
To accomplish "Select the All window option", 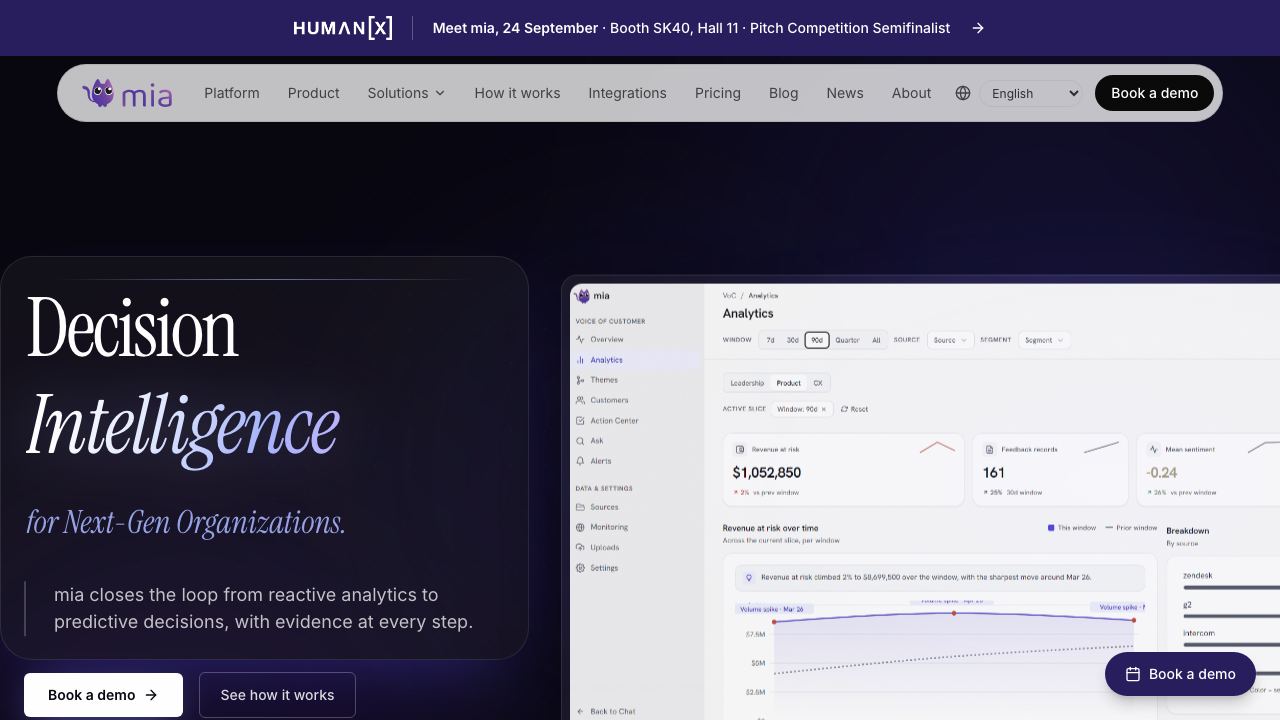I will [x=876, y=340].
